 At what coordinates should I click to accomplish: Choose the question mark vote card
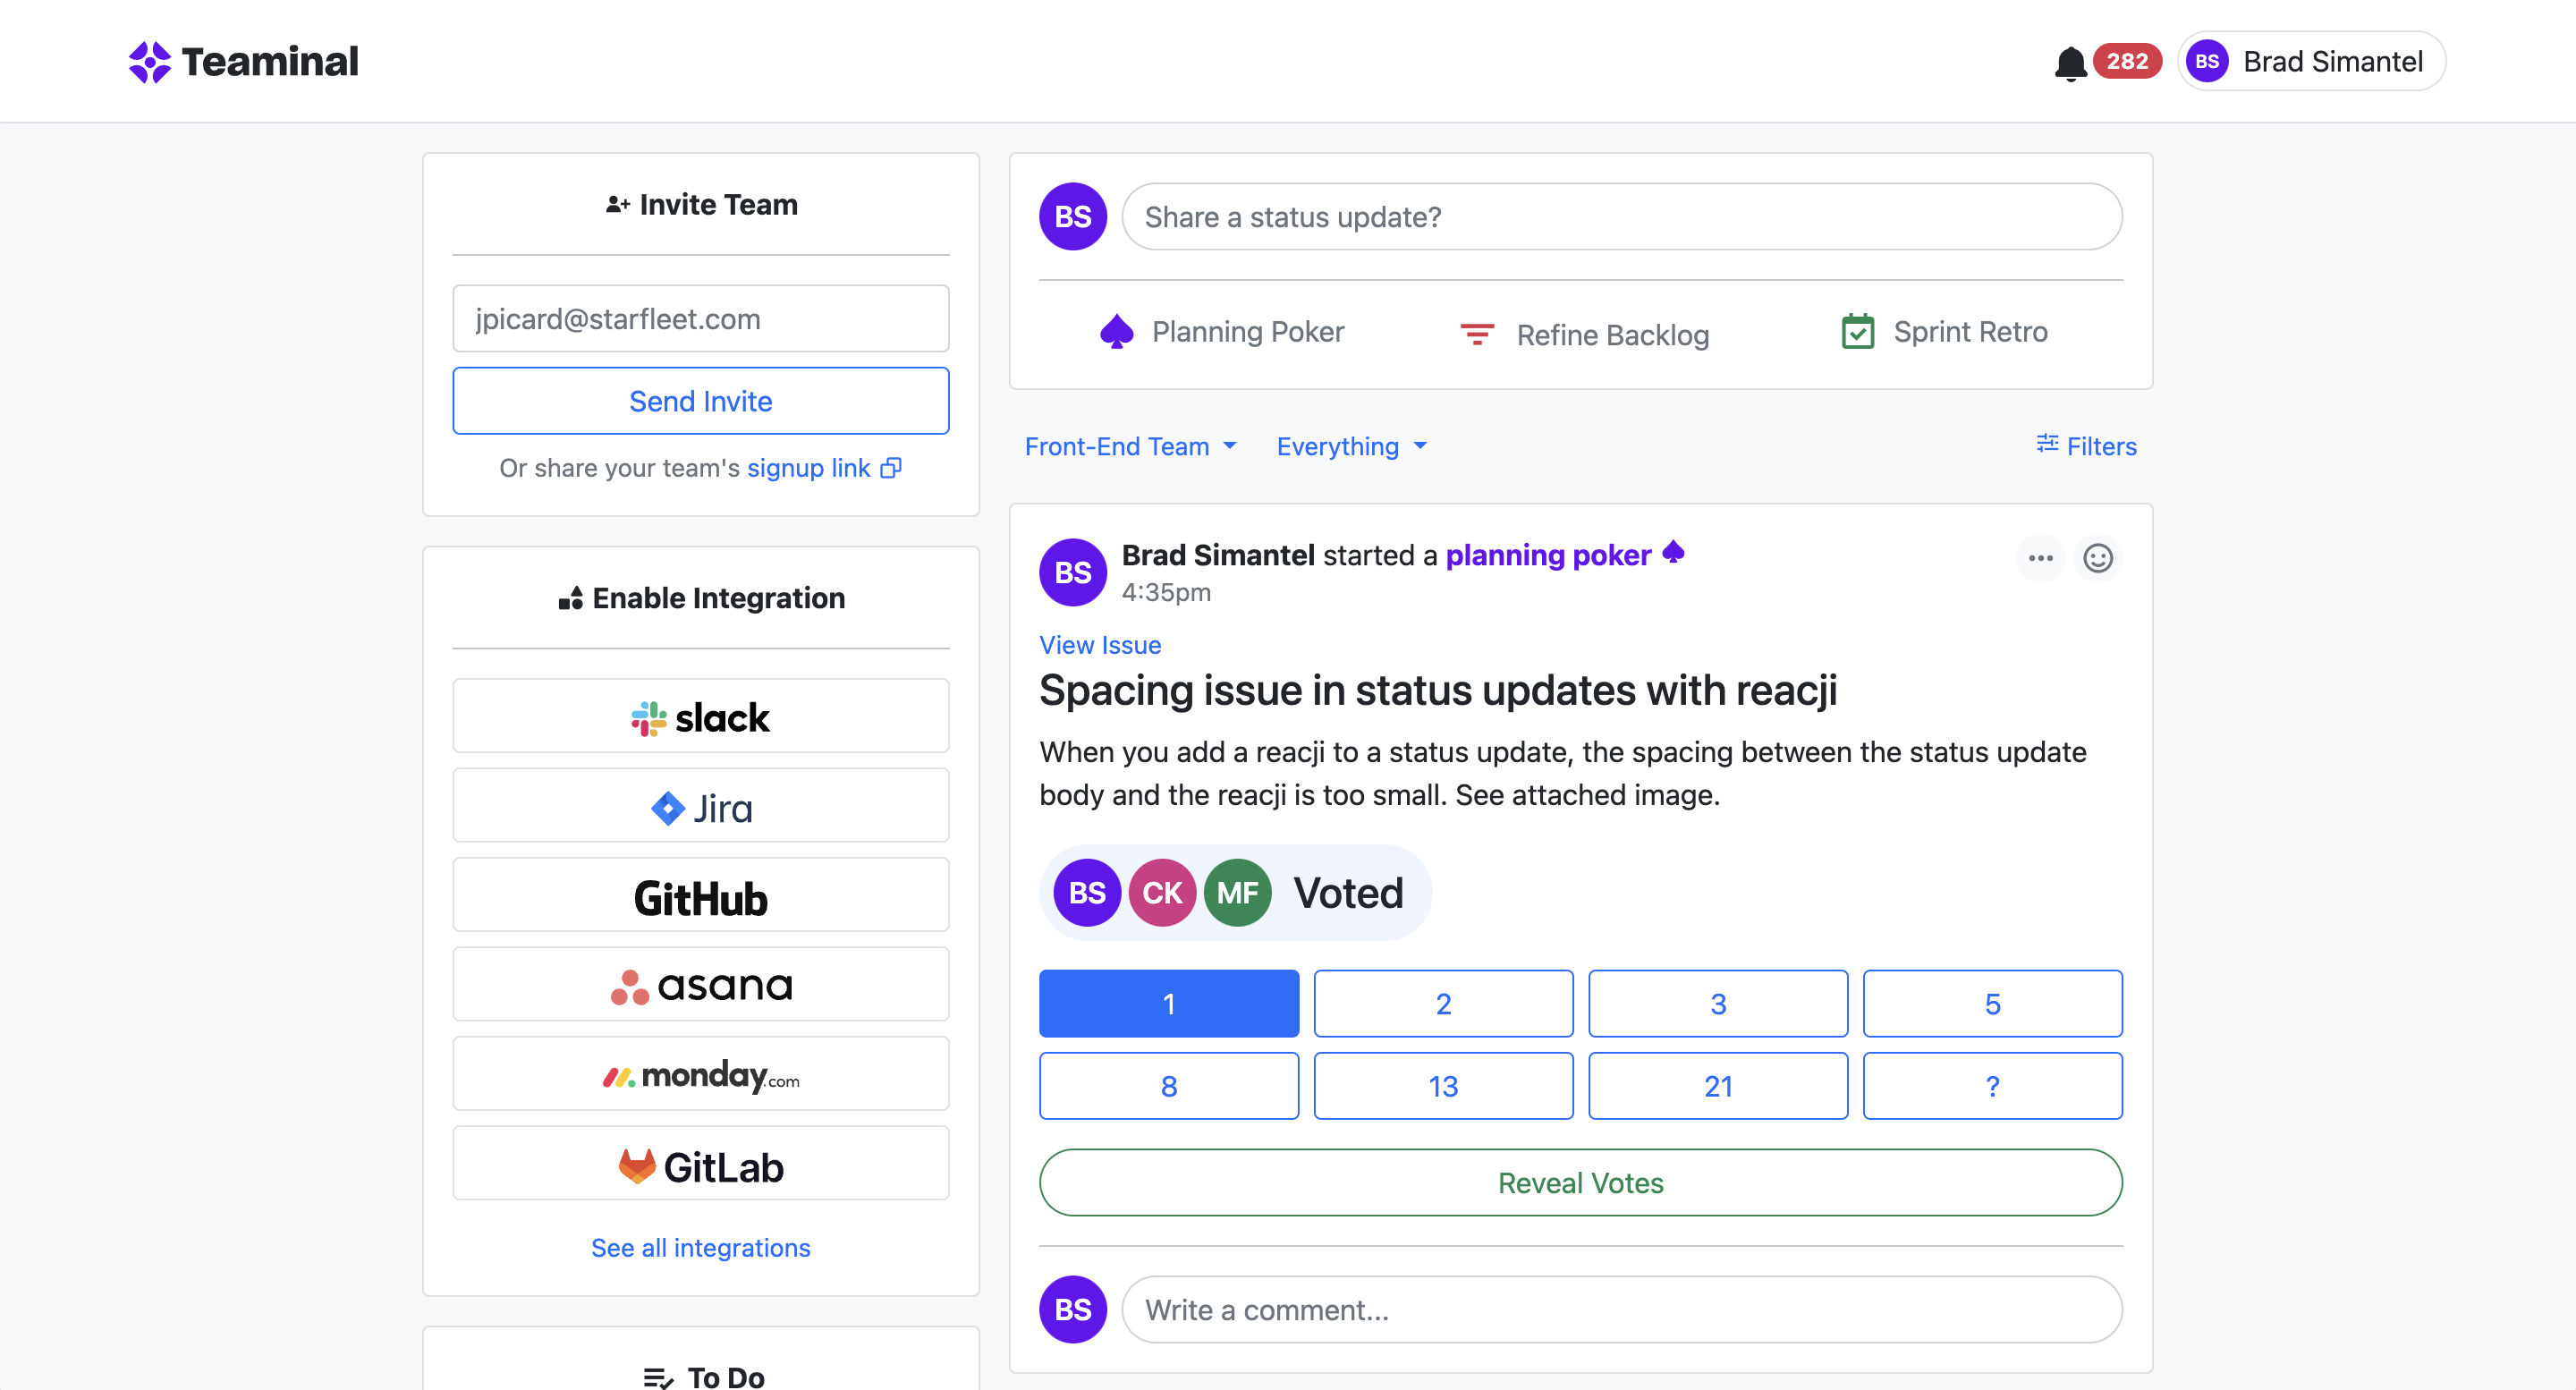point(1991,1086)
